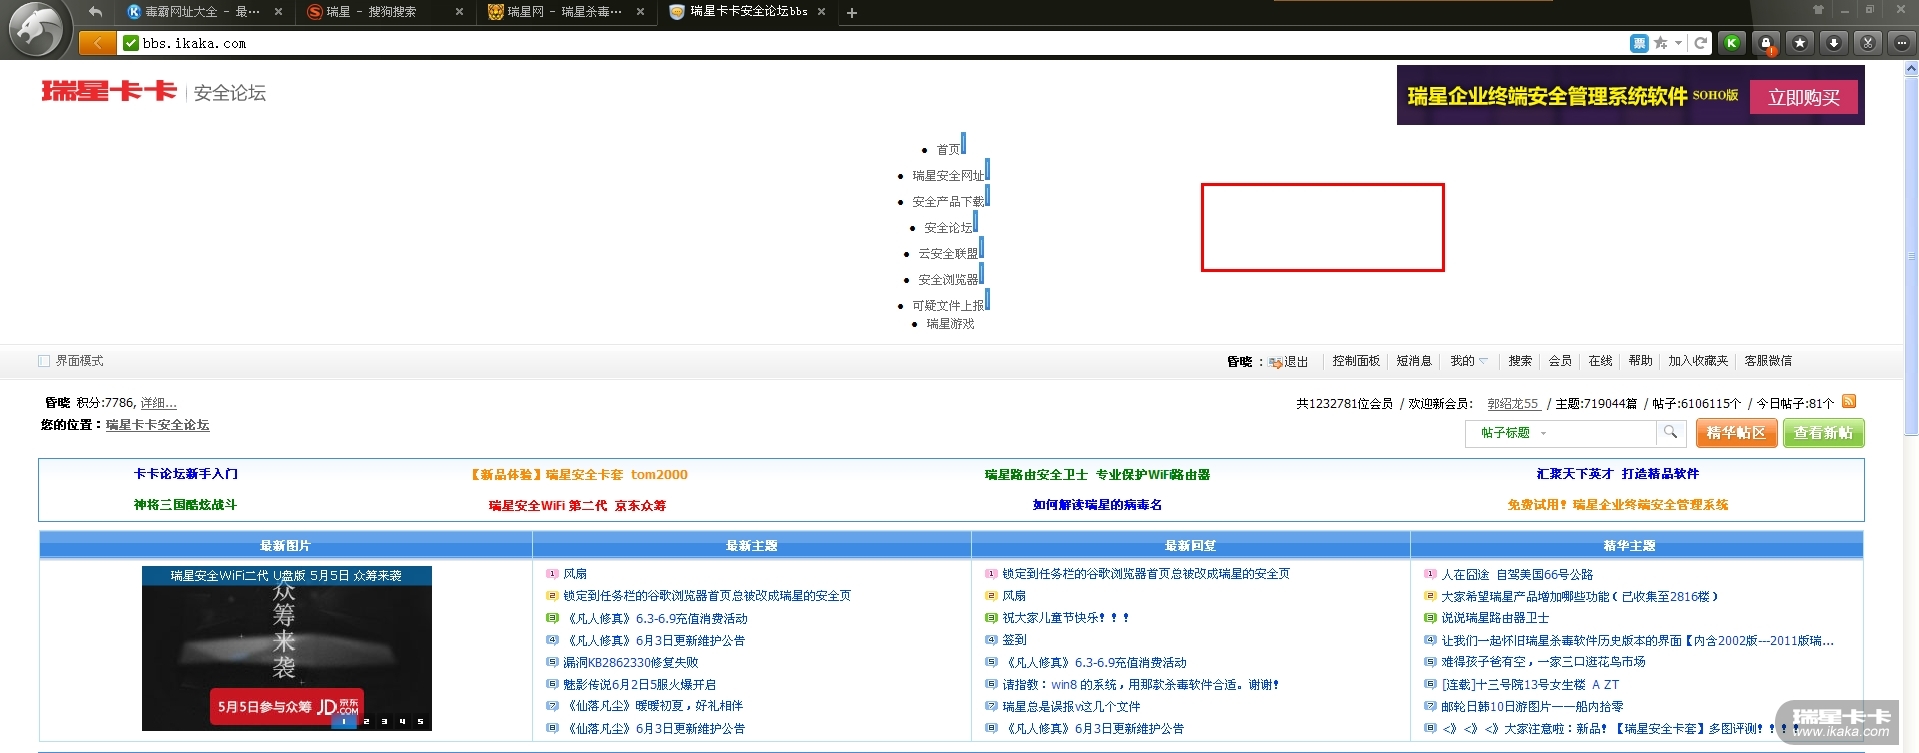Open 短消息 messages link
Screen dimensions: 1919x753
click(1414, 361)
